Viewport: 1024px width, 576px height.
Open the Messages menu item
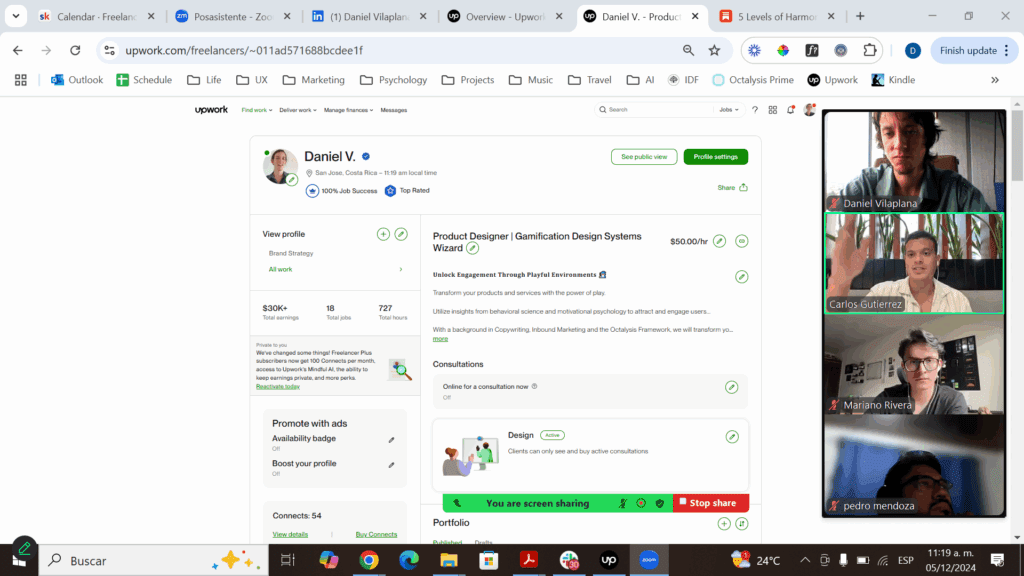coord(393,110)
